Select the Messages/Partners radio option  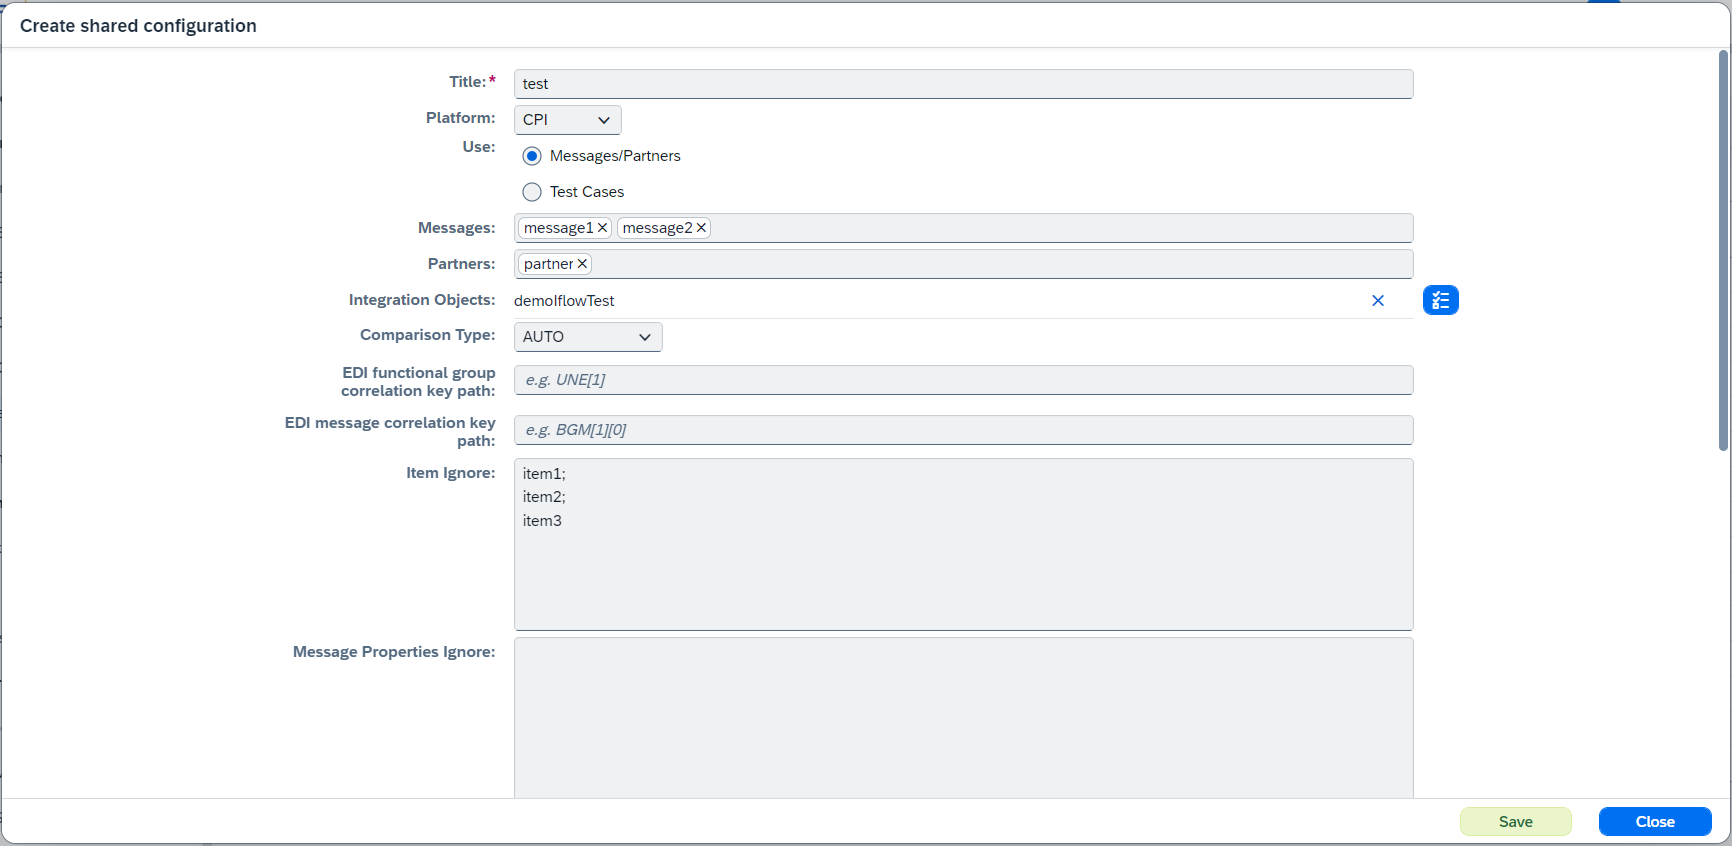pyautogui.click(x=532, y=156)
